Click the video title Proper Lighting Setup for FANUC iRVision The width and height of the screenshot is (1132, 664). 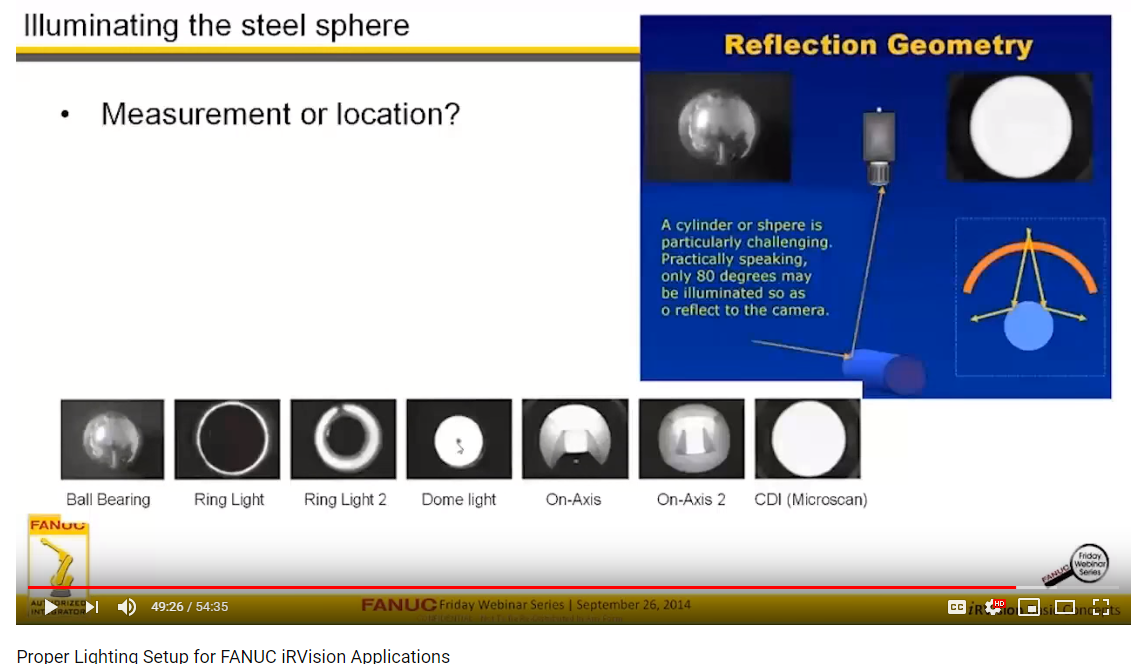pyautogui.click(x=233, y=655)
